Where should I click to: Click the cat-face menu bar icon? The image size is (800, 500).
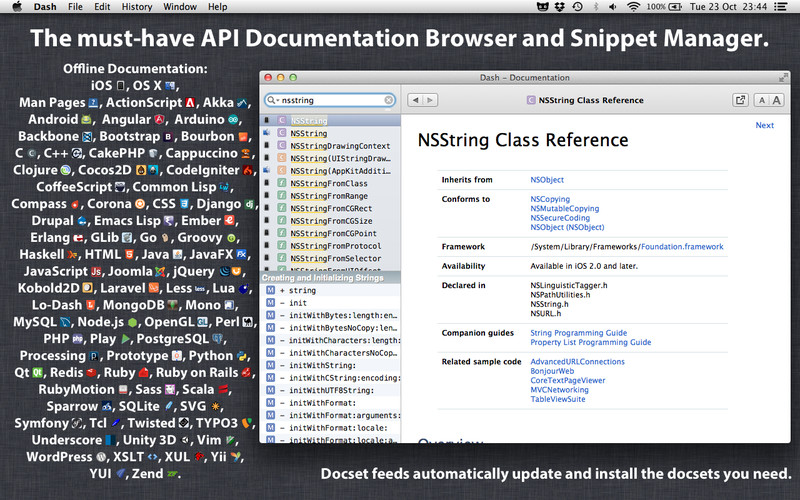click(x=542, y=7)
